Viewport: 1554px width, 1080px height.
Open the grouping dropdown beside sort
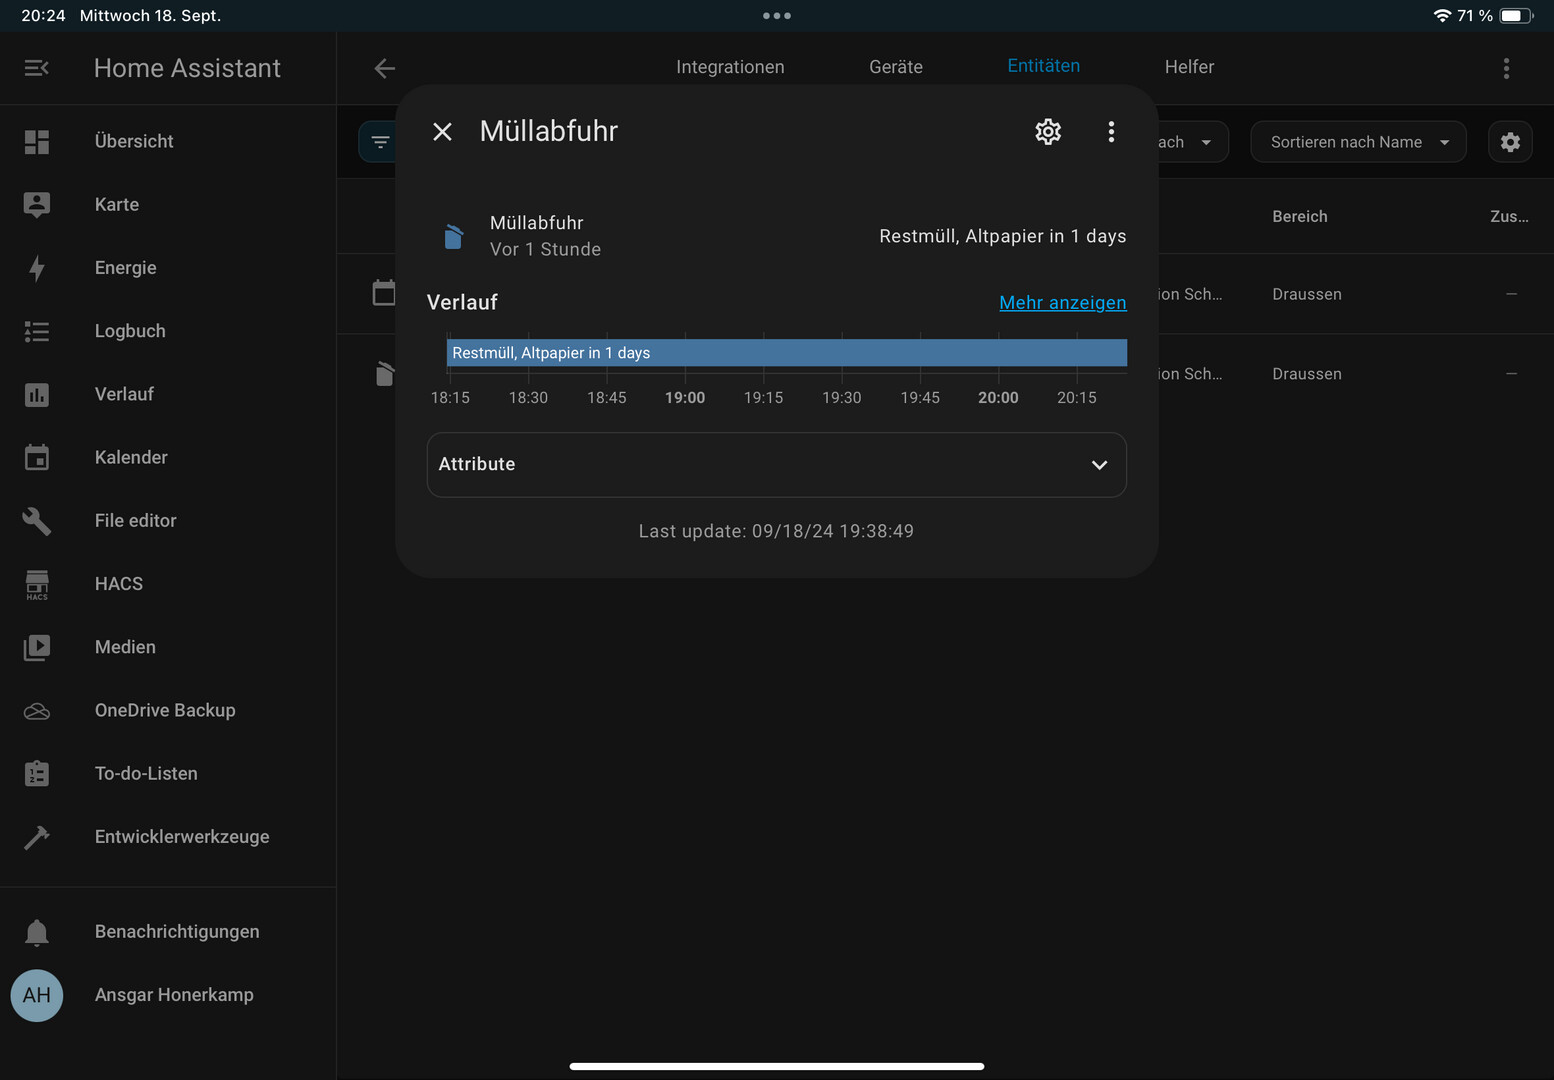pyautogui.click(x=1190, y=142)
